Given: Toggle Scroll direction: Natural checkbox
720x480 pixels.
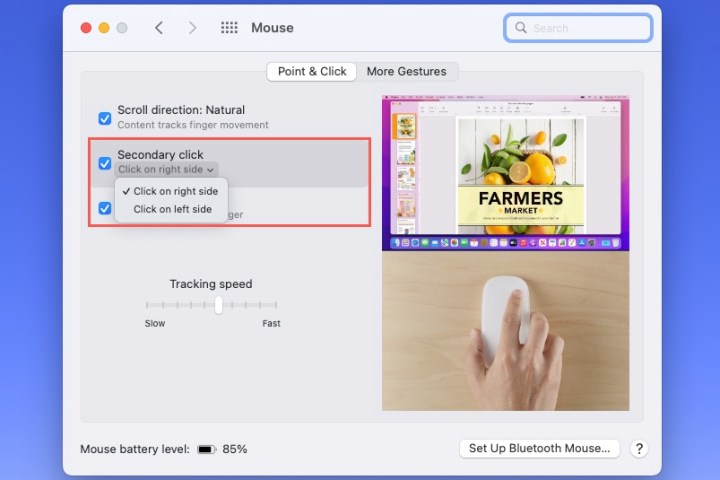Looking at the screenshot, I should 105,119.
